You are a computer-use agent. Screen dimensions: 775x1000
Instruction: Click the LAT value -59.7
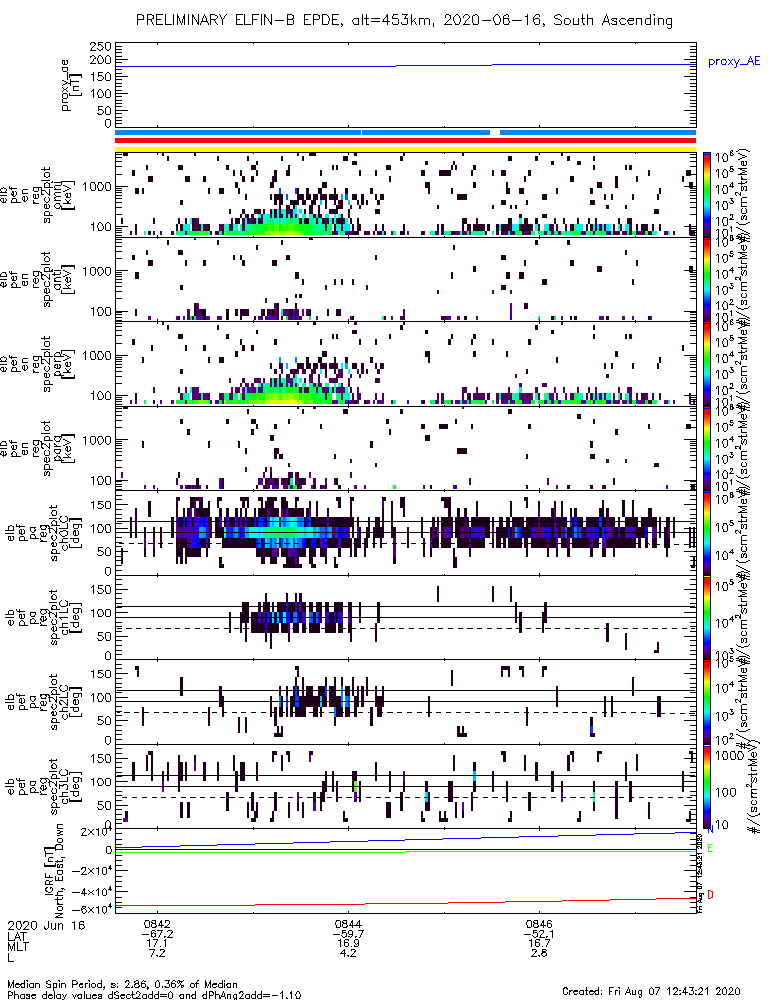click(348, 934)
